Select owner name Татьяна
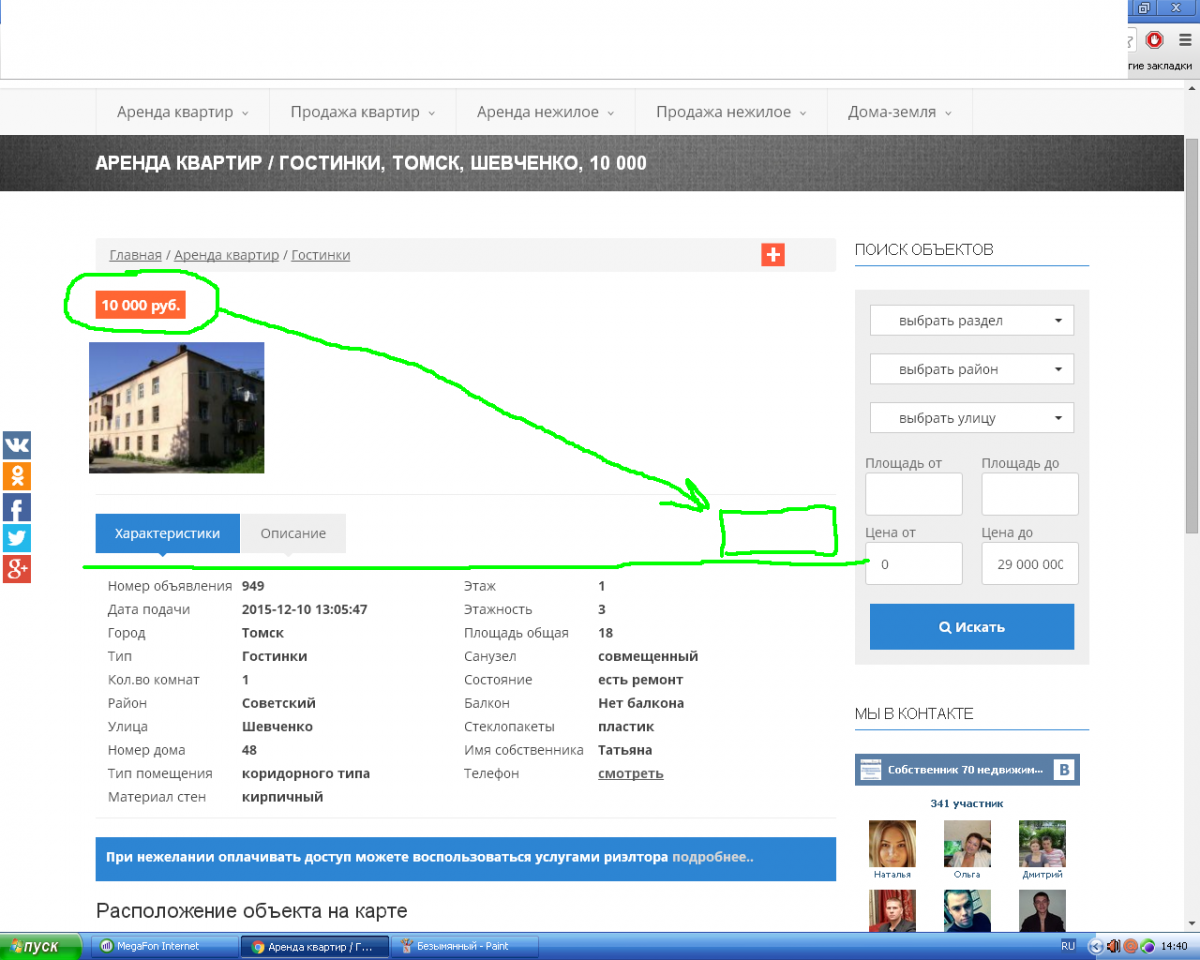1200x960 pixels. (625, 750)
